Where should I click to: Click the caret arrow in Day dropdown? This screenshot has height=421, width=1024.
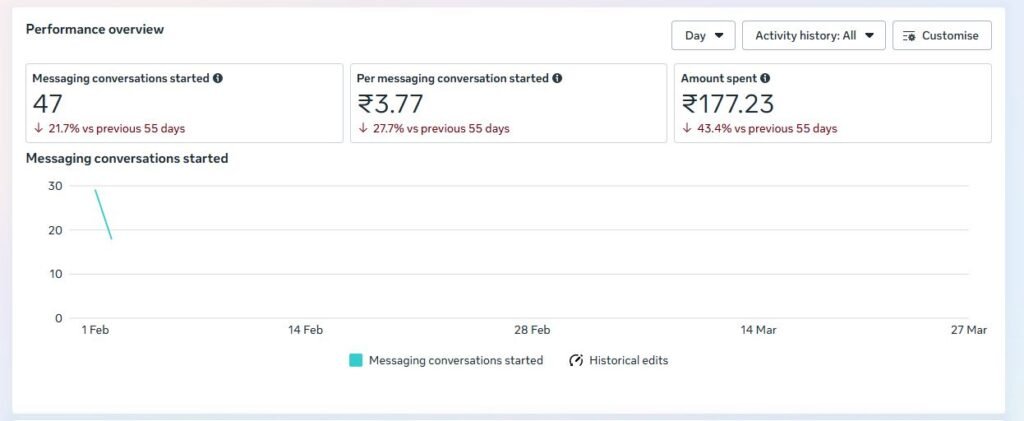tap(719, 36)
